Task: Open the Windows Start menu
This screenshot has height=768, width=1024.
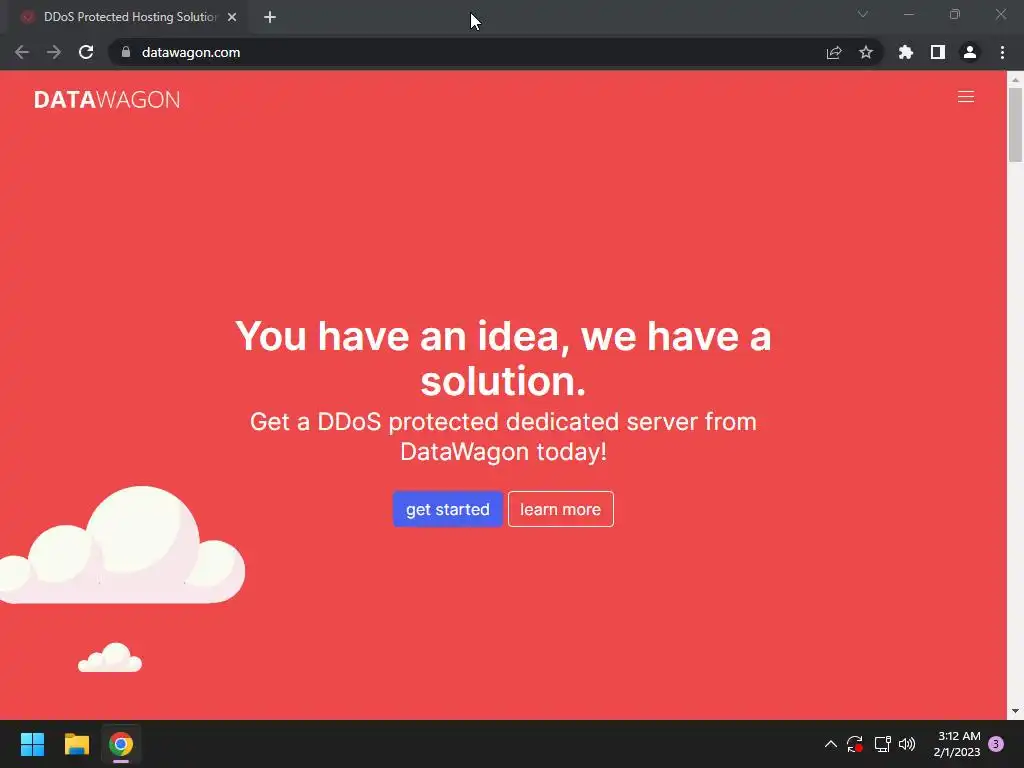Action: click(32, 744)
